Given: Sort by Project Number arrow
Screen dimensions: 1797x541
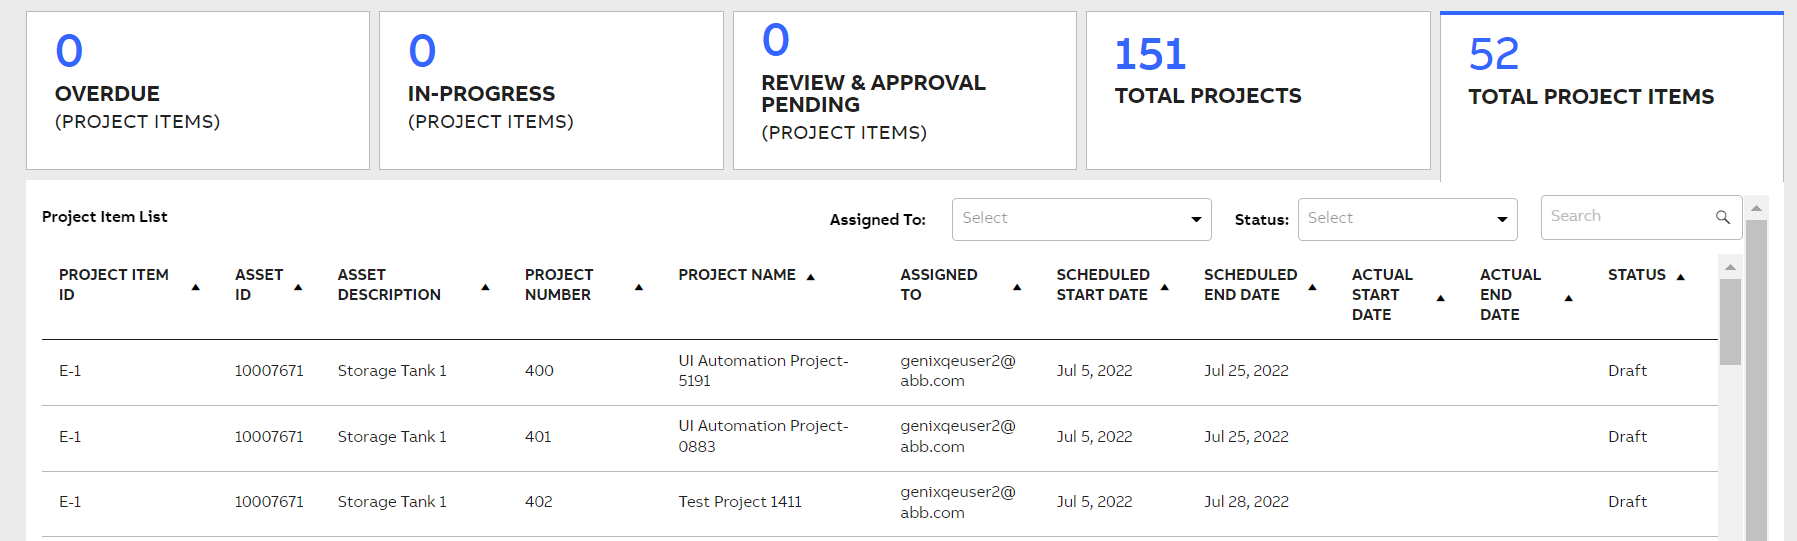Looking at the screenshot, I should (639, 287).
